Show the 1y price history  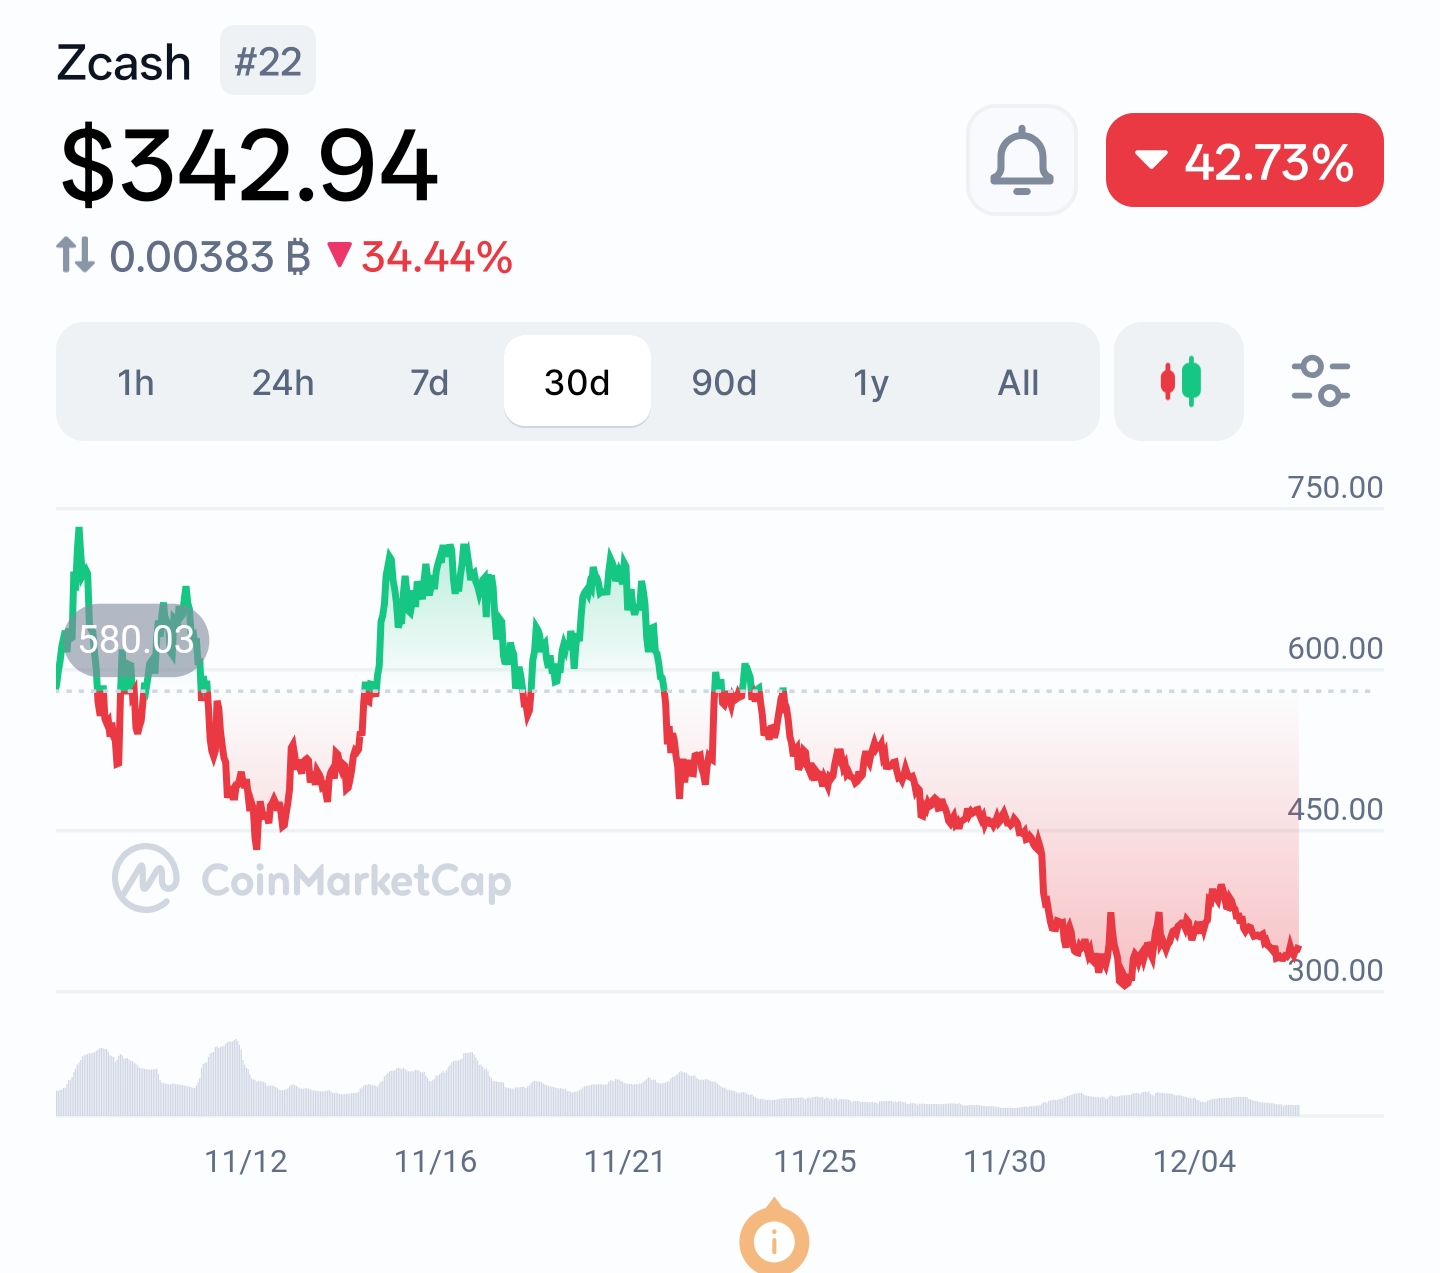[x=871, y=382]
